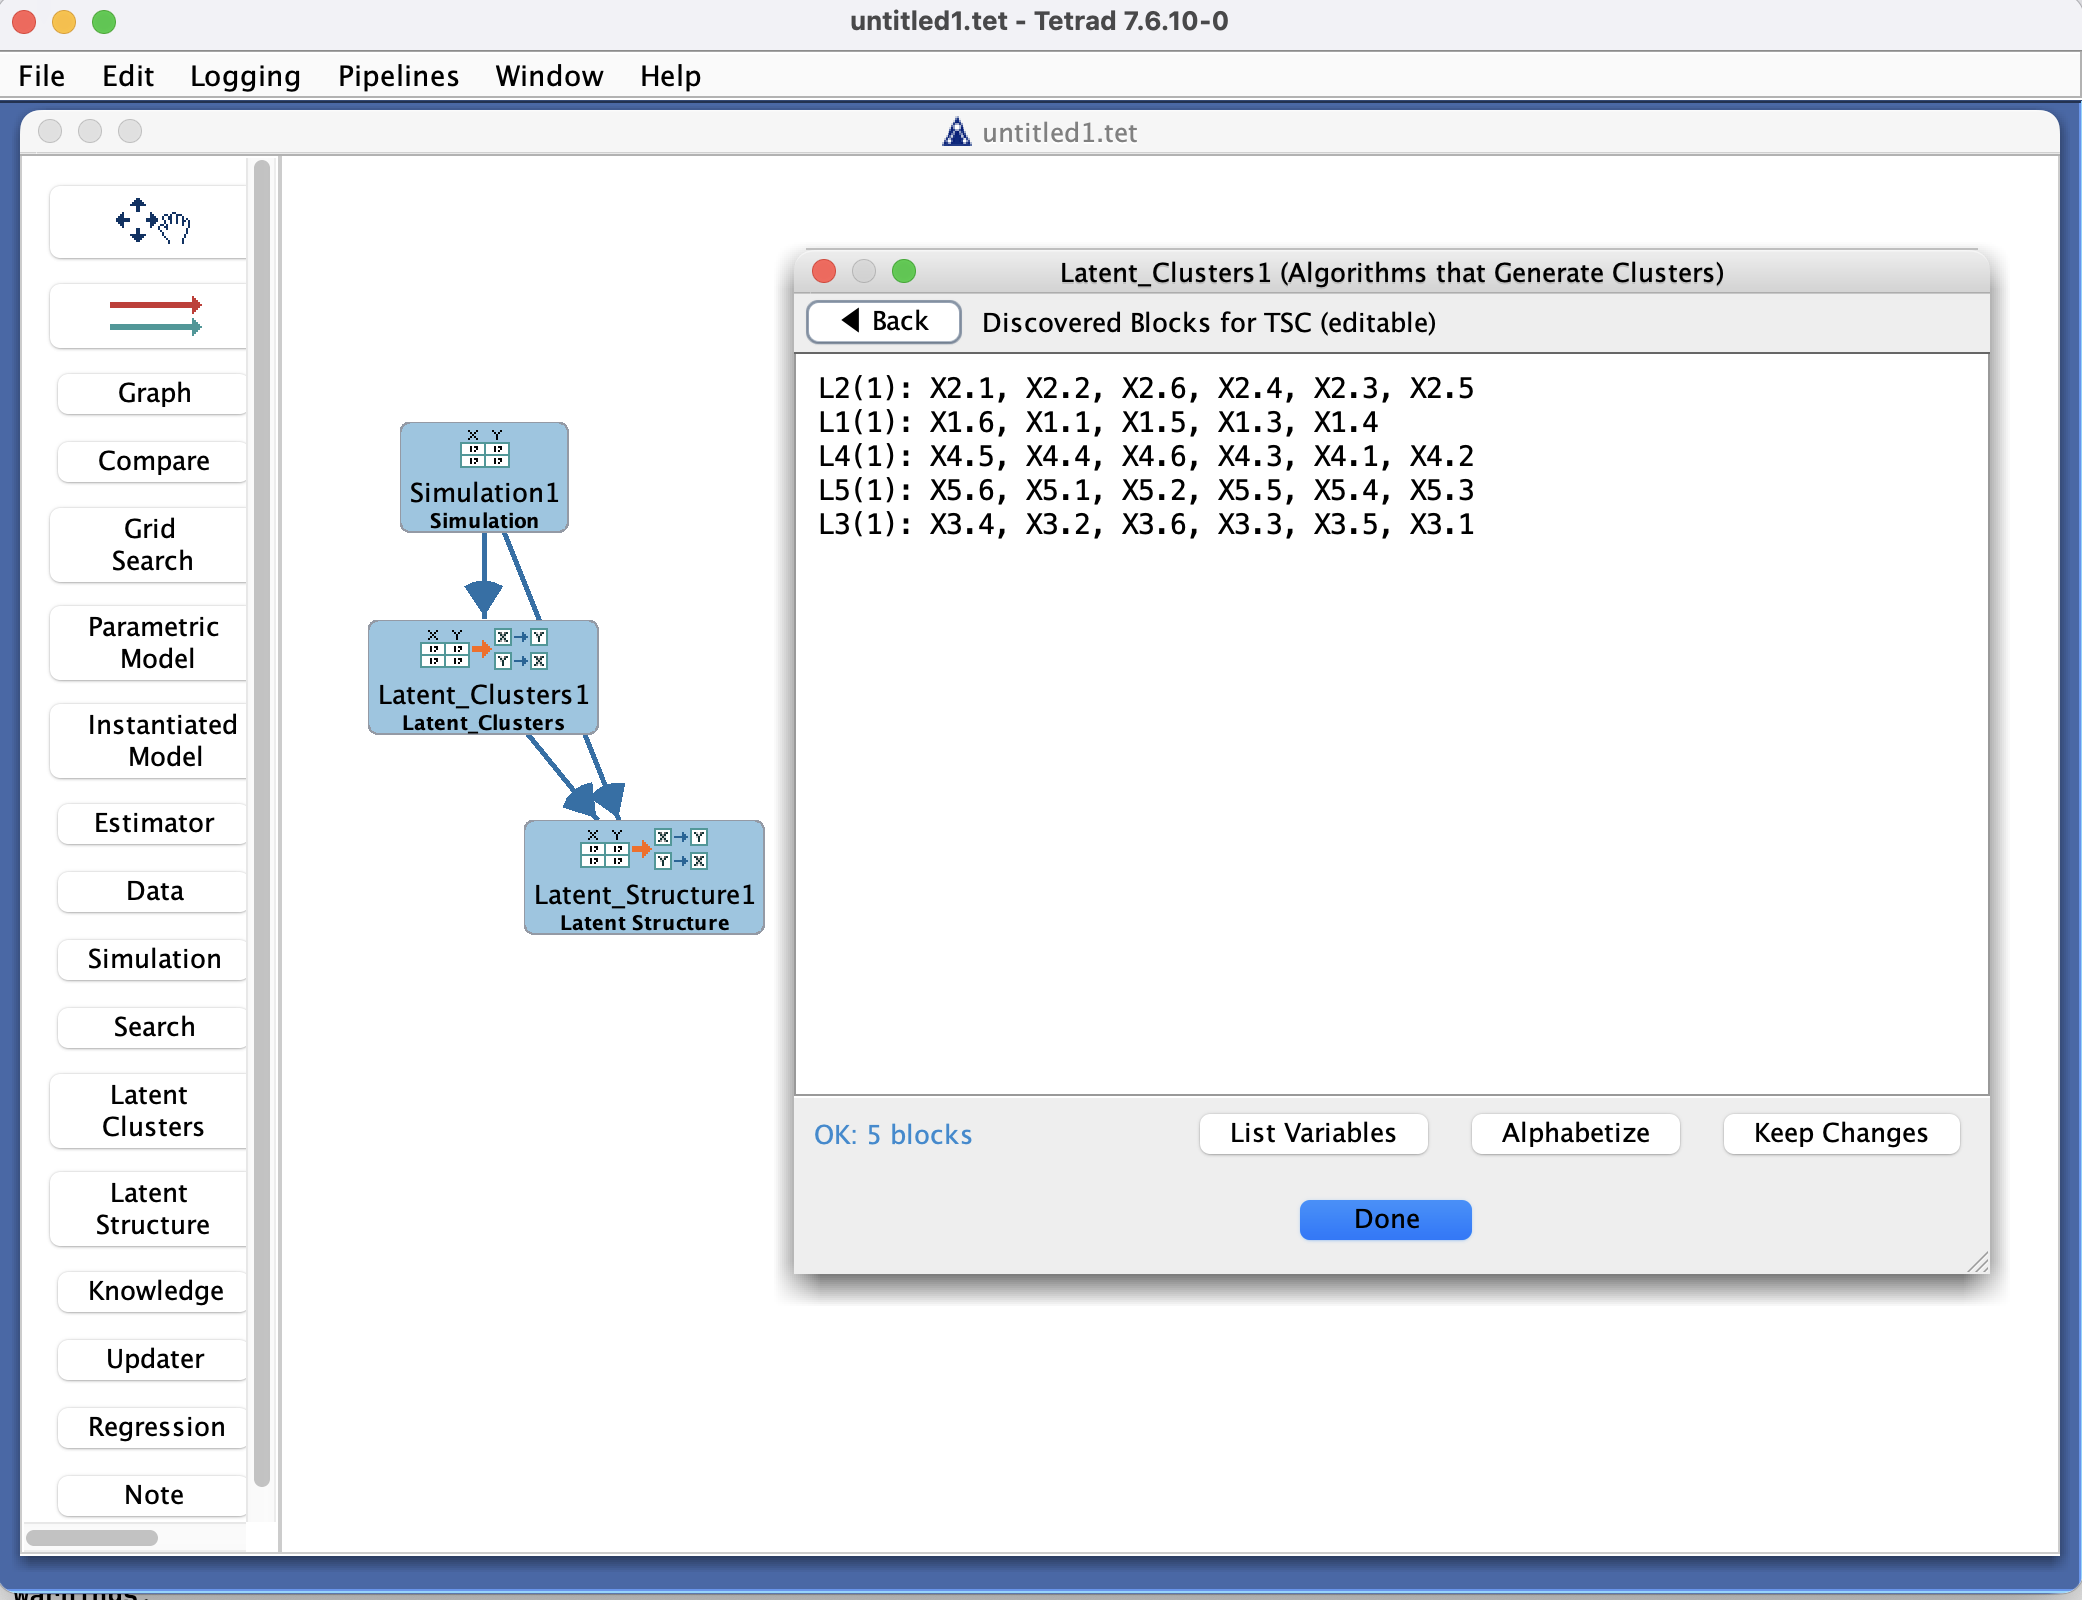
Task: Click the main window yellow minimize button
Action: point(64,22)
